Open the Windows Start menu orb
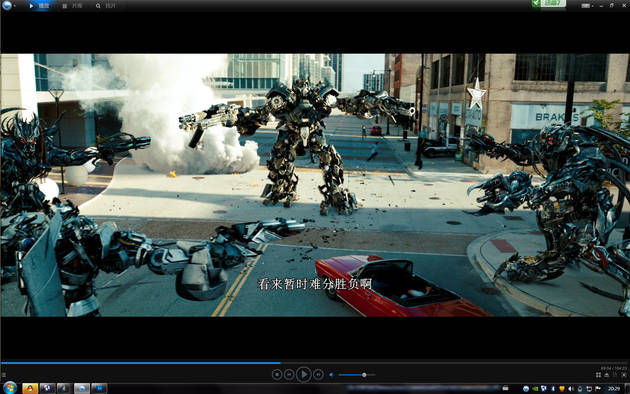 click(10, 388)
